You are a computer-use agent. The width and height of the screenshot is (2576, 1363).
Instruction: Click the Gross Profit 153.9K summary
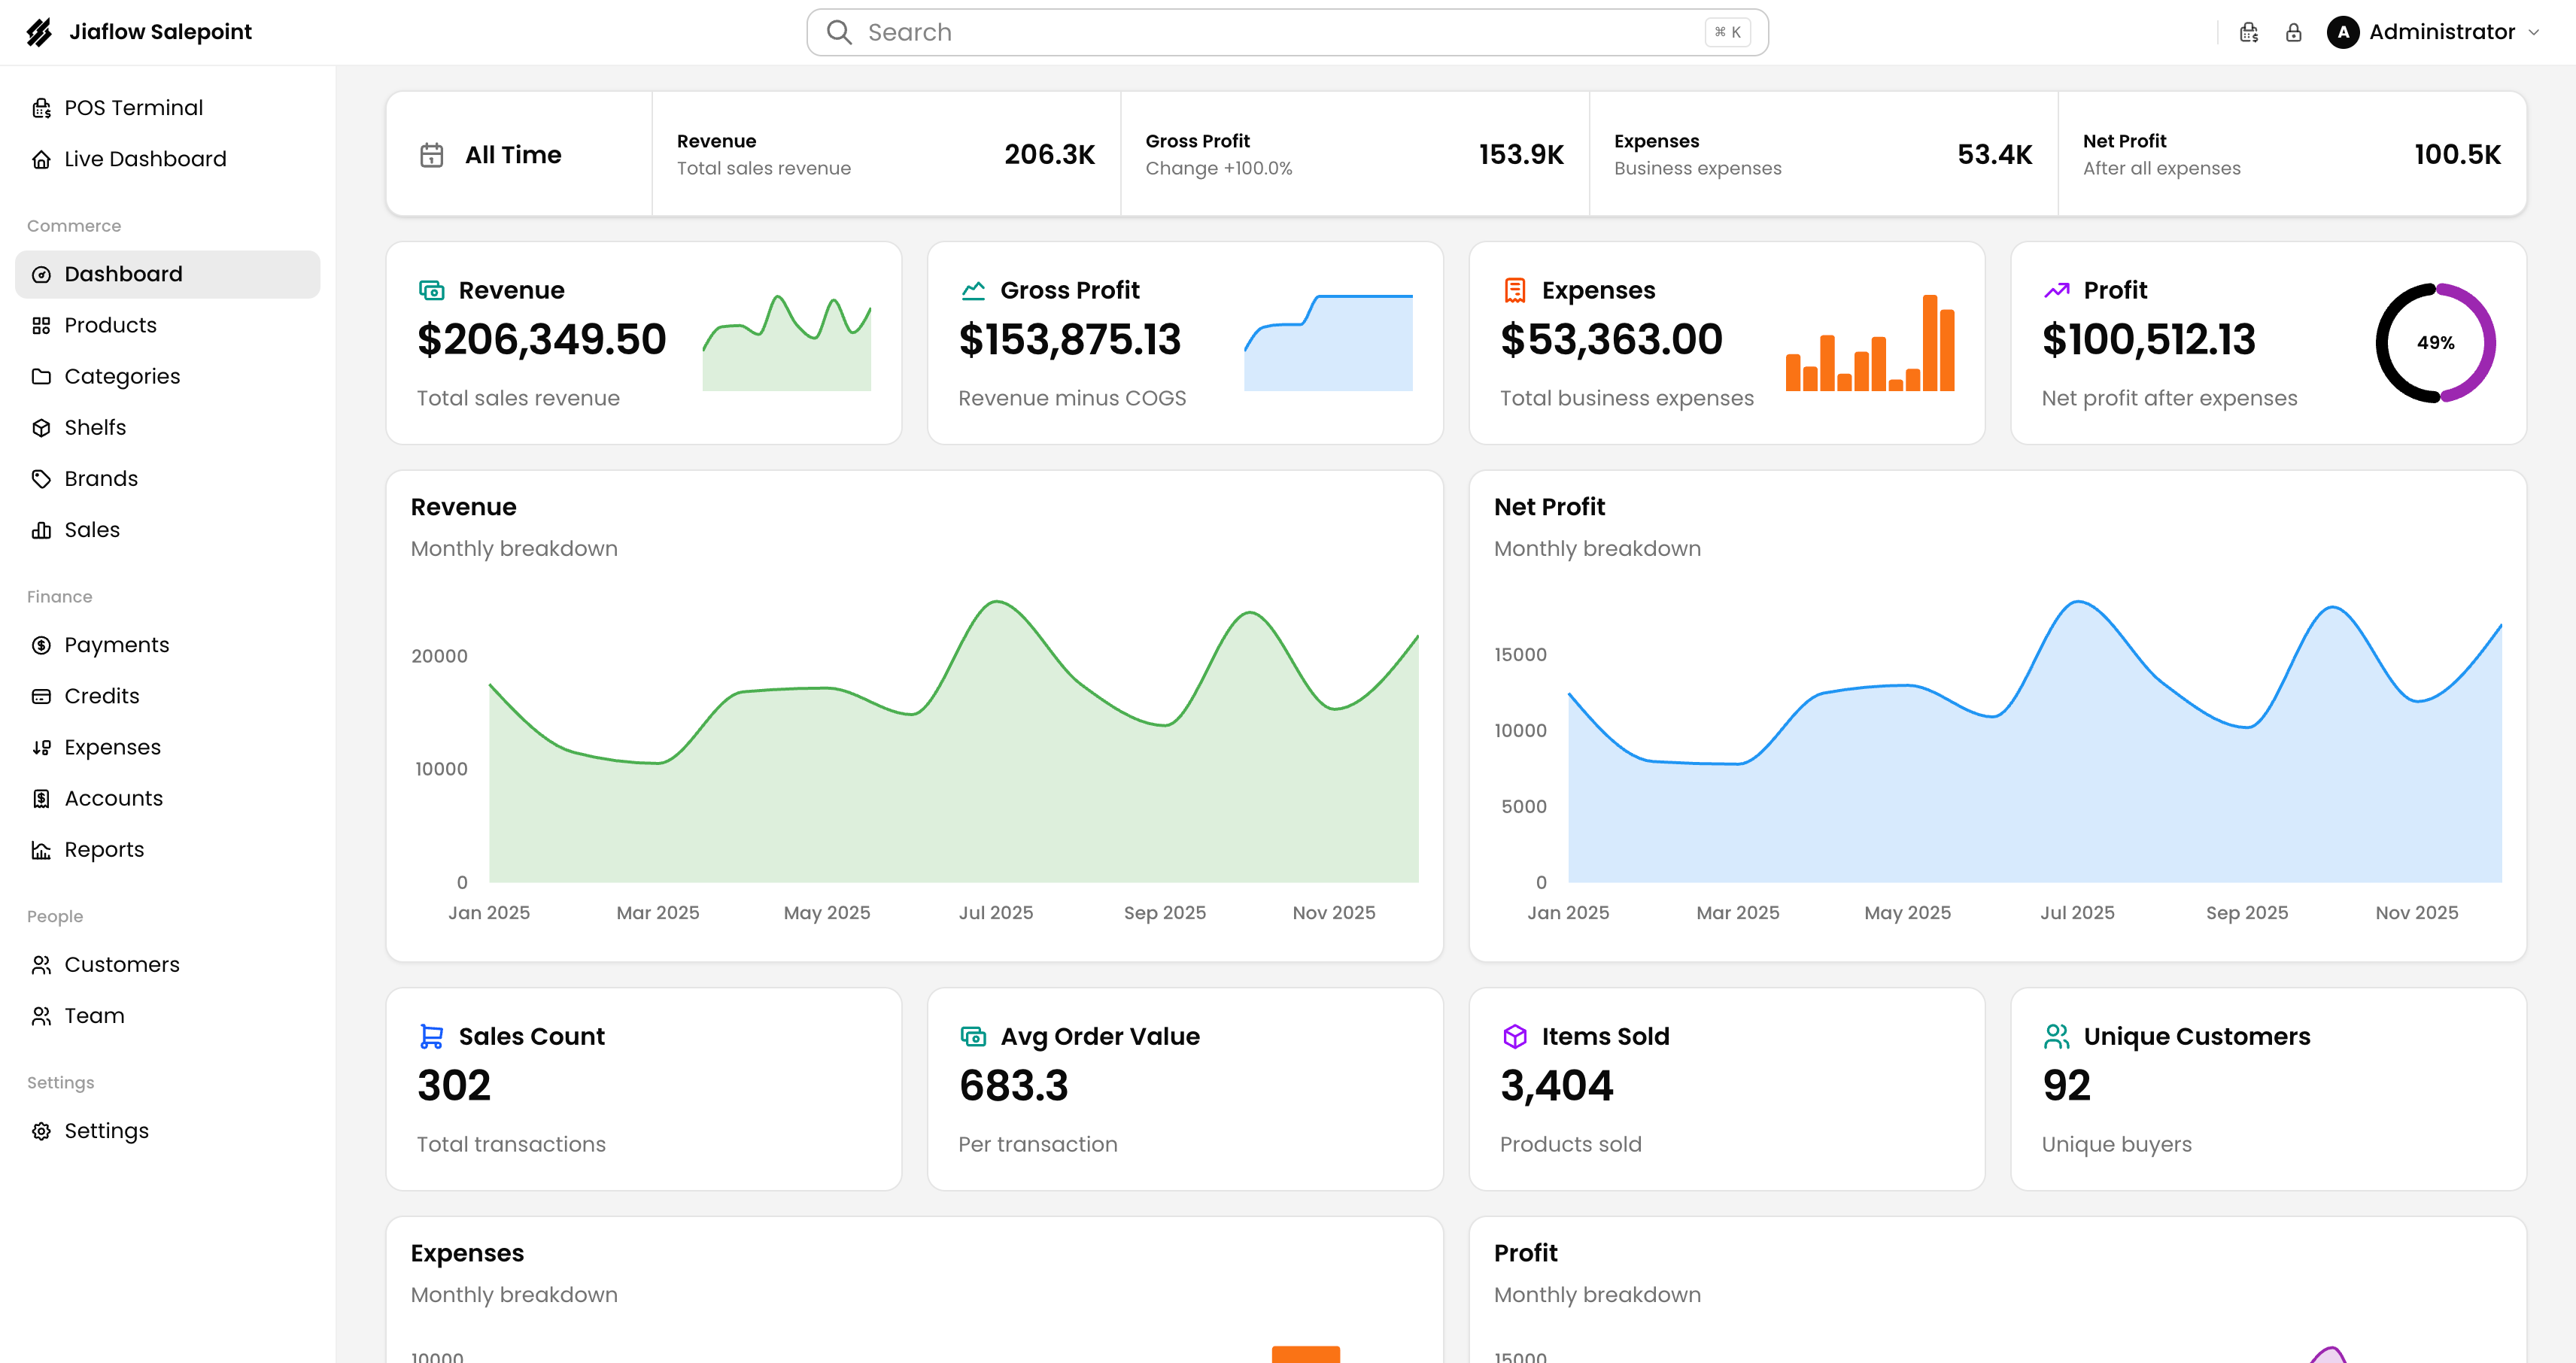pos(1355,154)
